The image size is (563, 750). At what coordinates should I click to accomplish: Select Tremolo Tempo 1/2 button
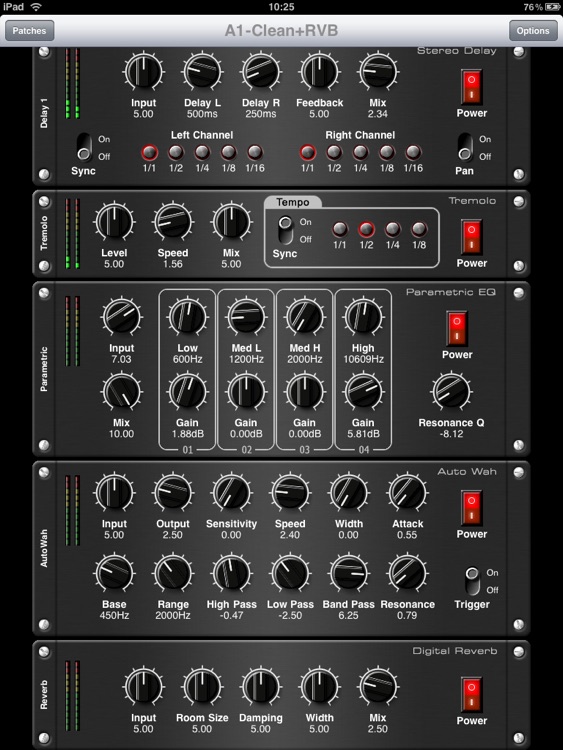coord(366,230)
